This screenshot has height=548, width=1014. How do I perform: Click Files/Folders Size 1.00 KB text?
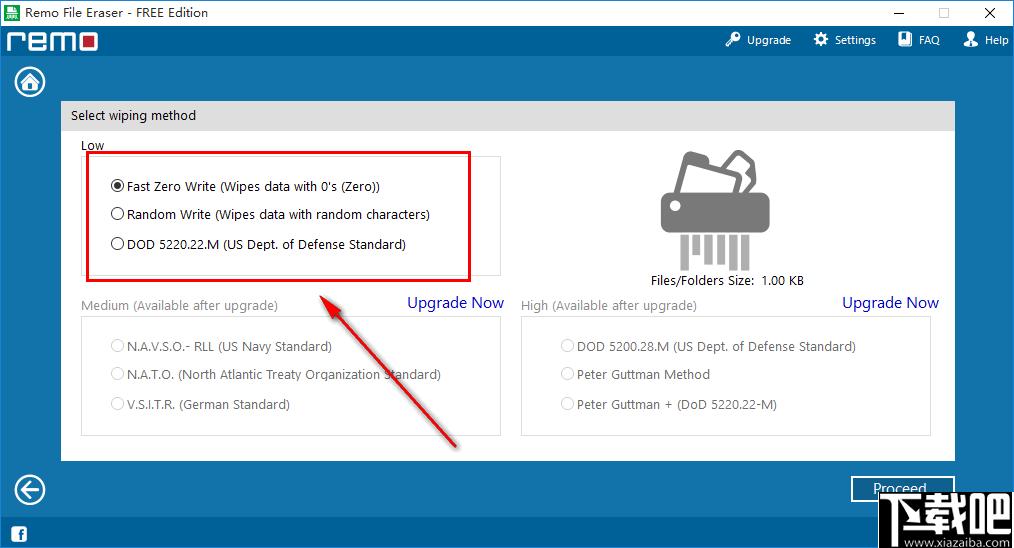(x=728, y=280)
